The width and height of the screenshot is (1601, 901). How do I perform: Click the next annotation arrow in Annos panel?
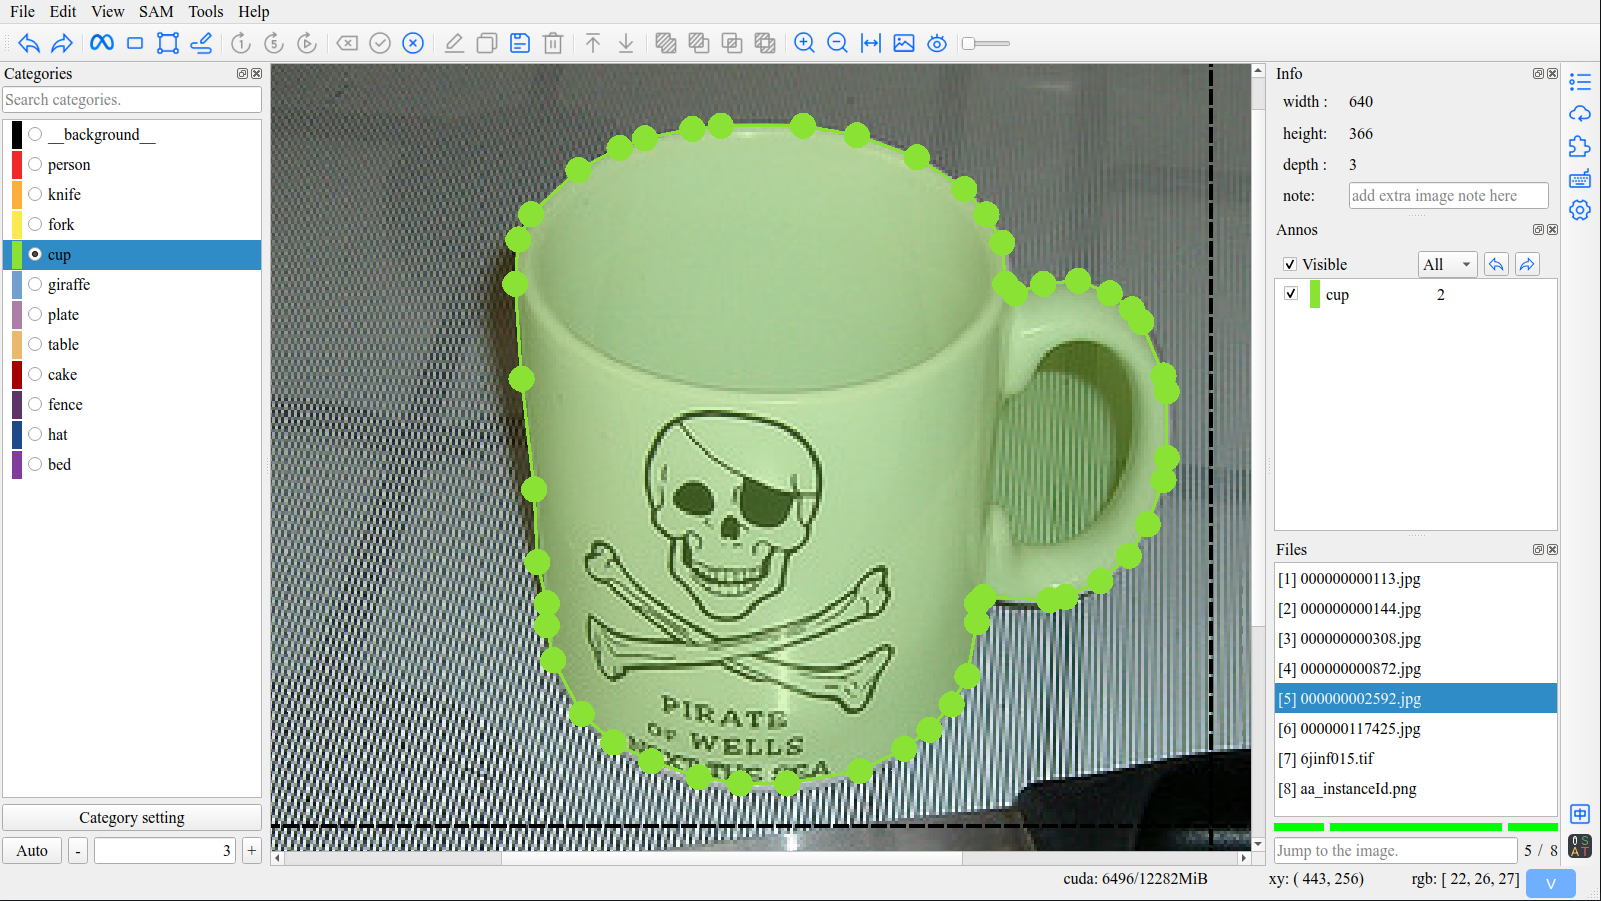click(x=1527, y=264)
